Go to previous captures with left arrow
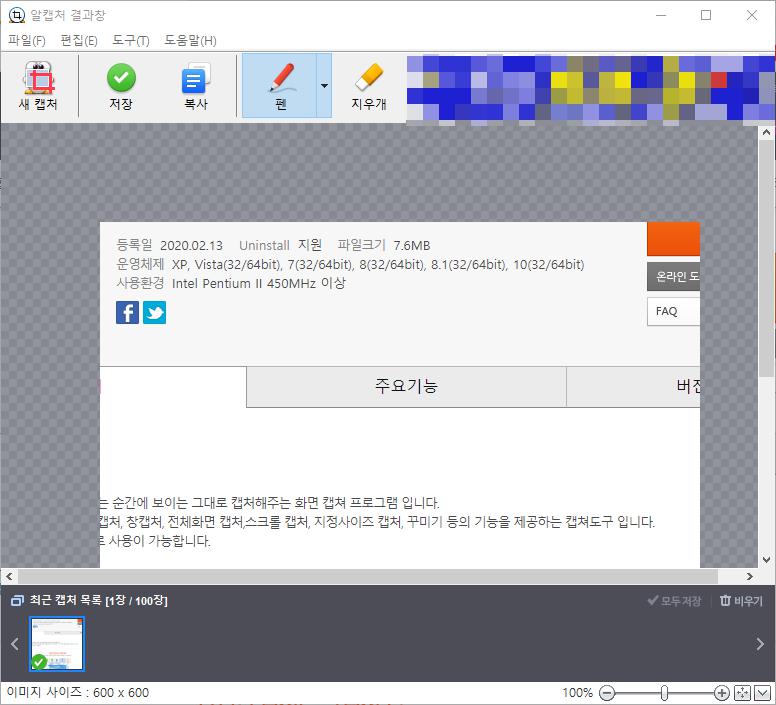Screen dimensions: 776x705 tap(15, 644)
